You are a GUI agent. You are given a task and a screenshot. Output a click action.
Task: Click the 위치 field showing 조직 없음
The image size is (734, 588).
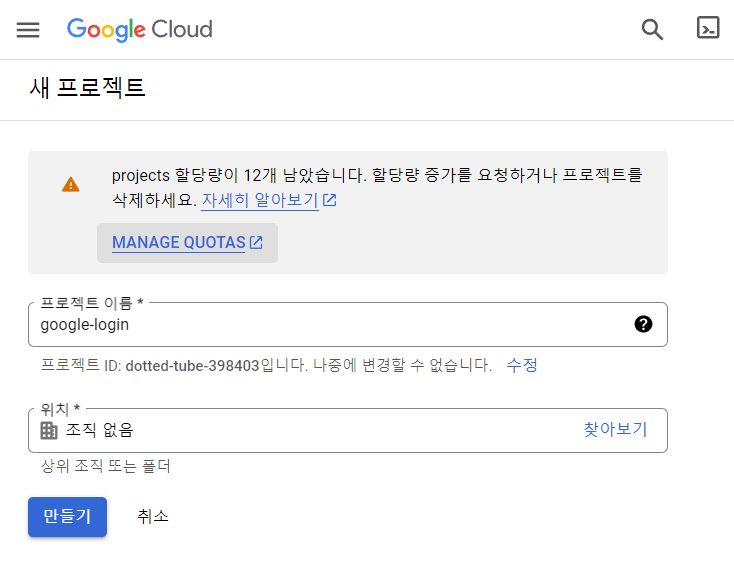tap(300, 430)
